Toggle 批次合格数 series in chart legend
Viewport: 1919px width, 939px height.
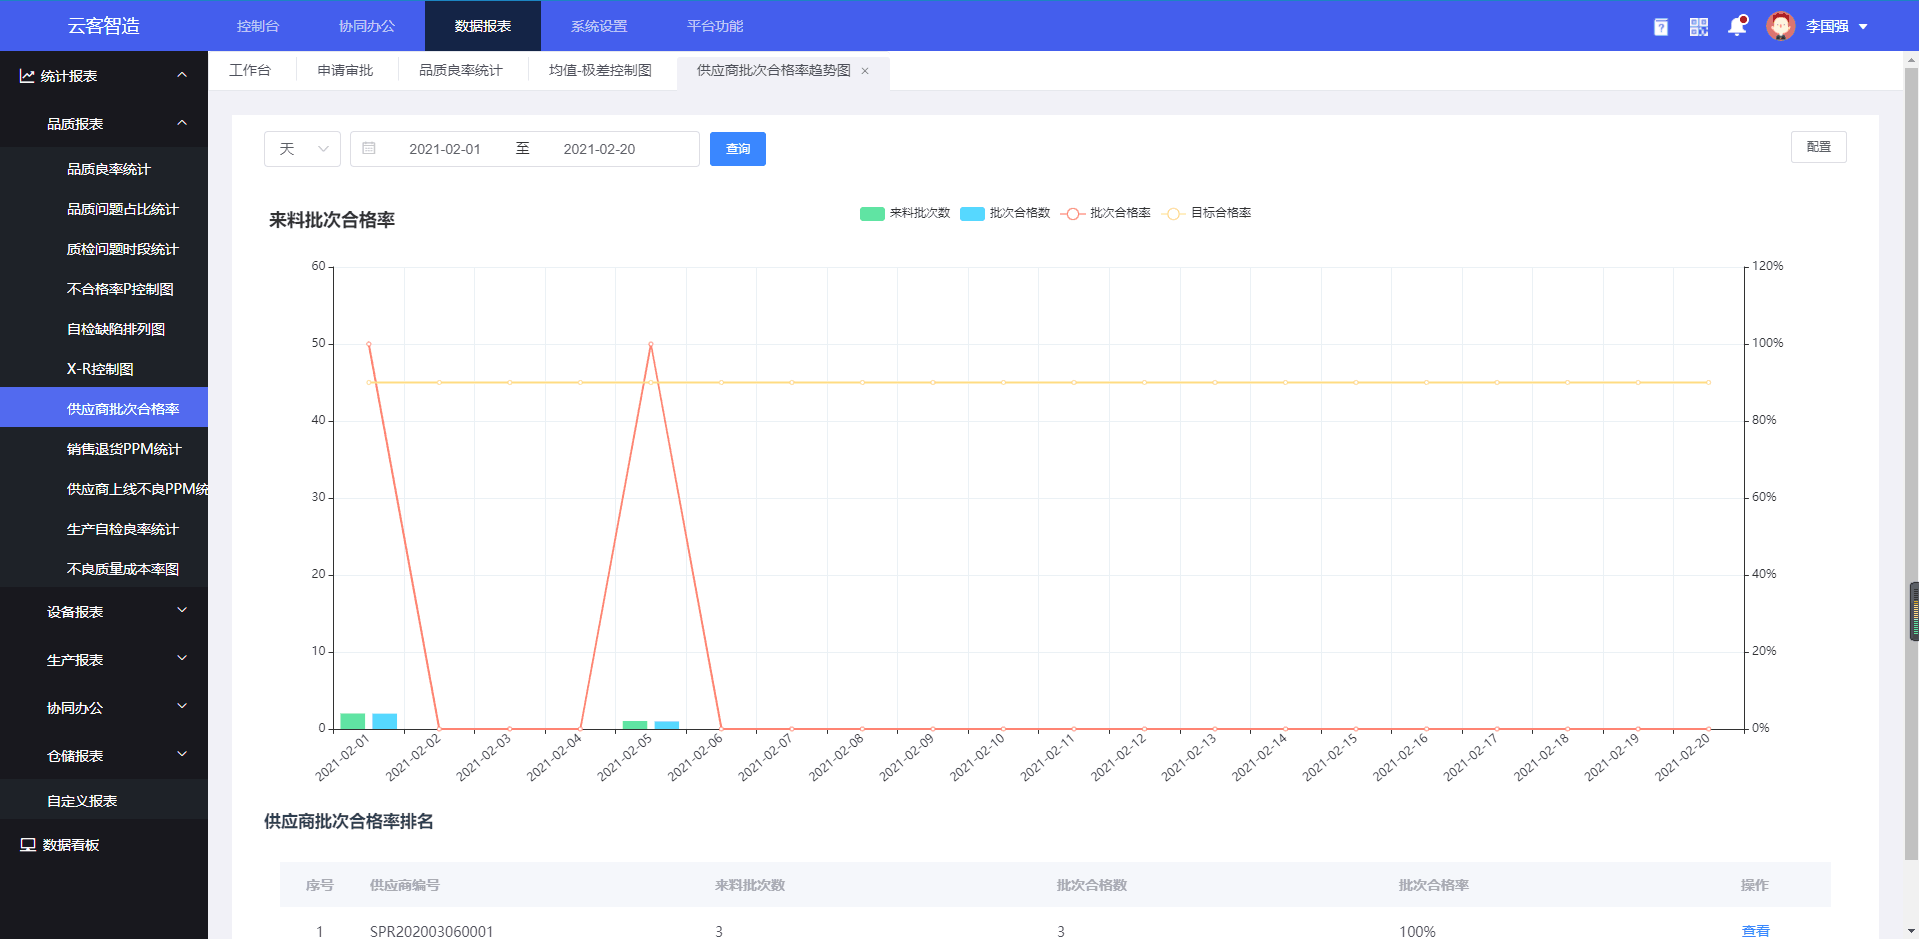tap(972, 213)
